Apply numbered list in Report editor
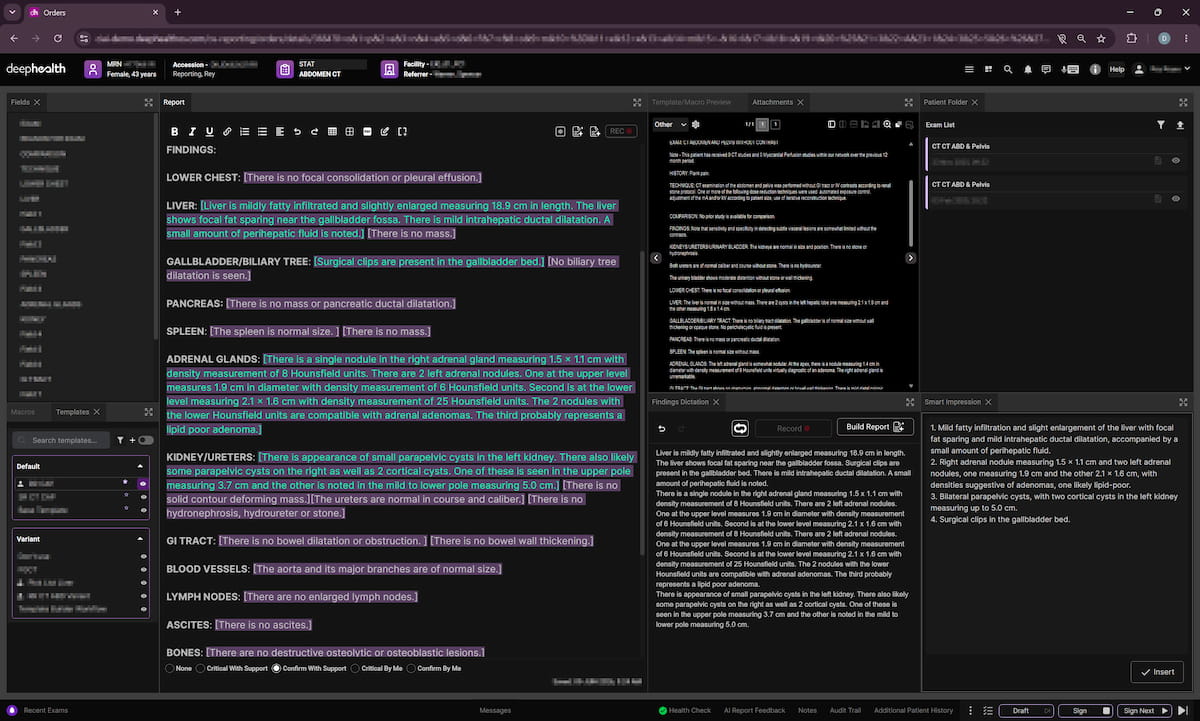 click(x=244, y=131)
